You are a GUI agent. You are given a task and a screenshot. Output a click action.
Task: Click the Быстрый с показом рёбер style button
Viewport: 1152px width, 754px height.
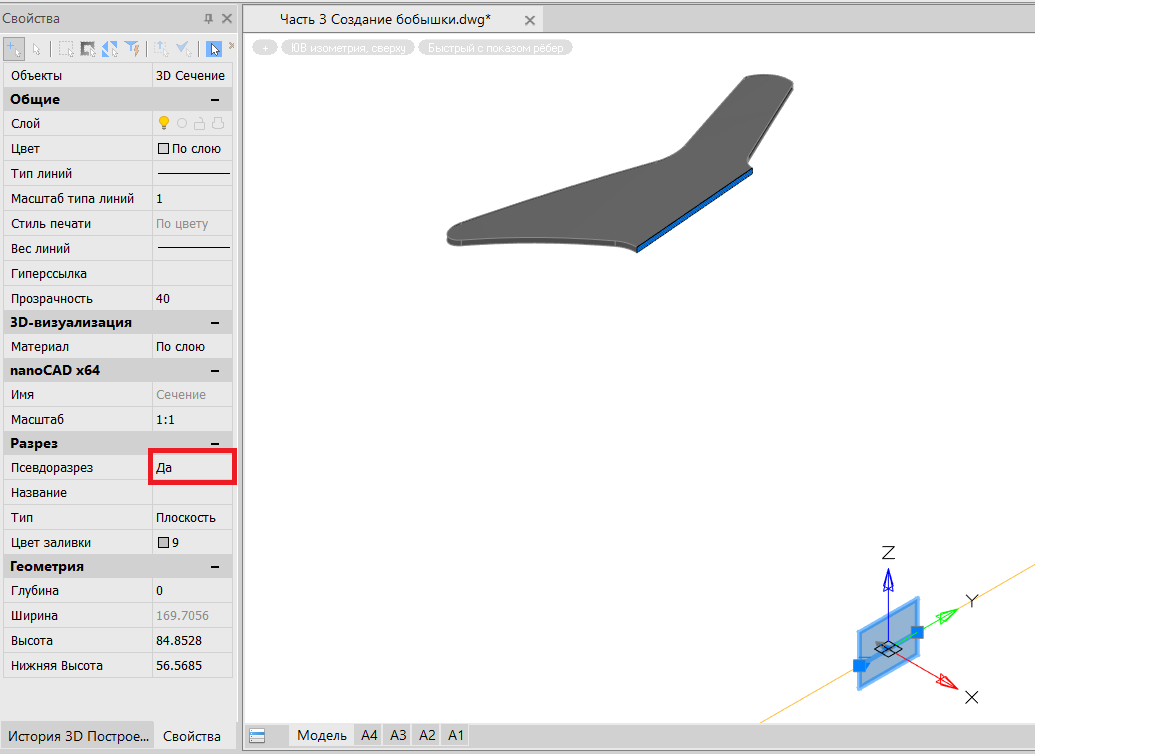point(495,47)
